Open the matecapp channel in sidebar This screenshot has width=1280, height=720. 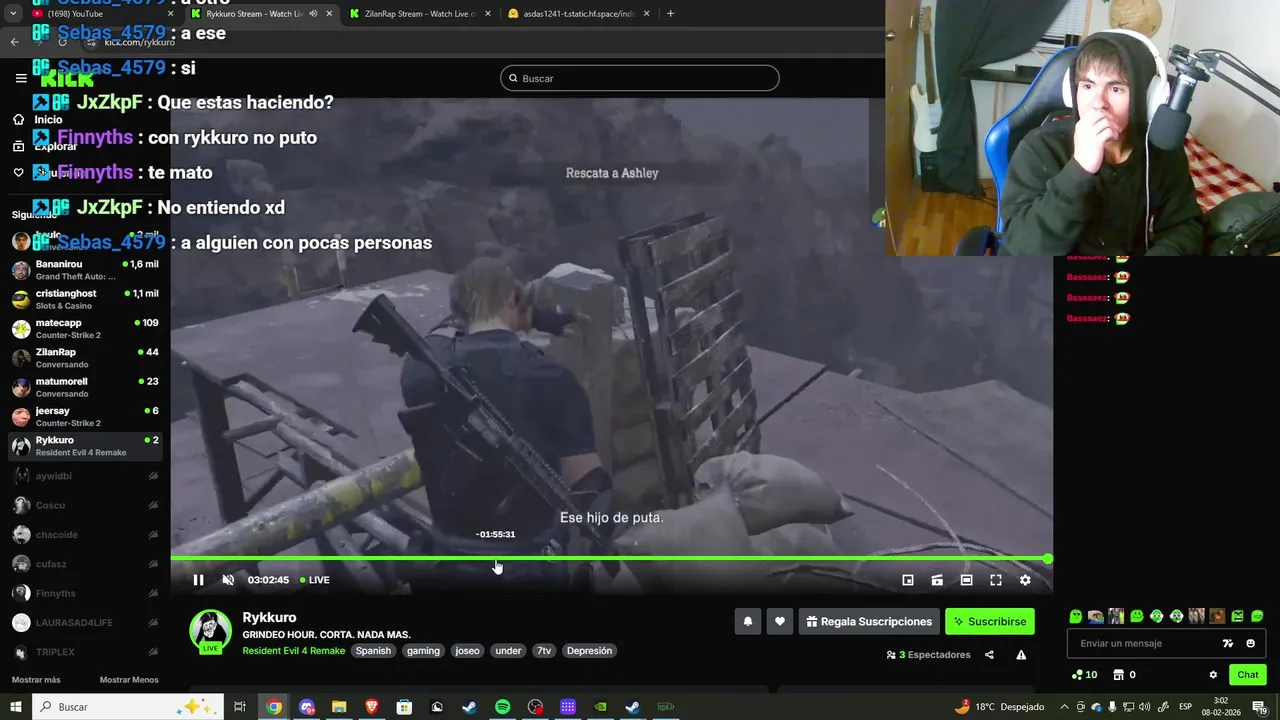click(x=85, y=328)
